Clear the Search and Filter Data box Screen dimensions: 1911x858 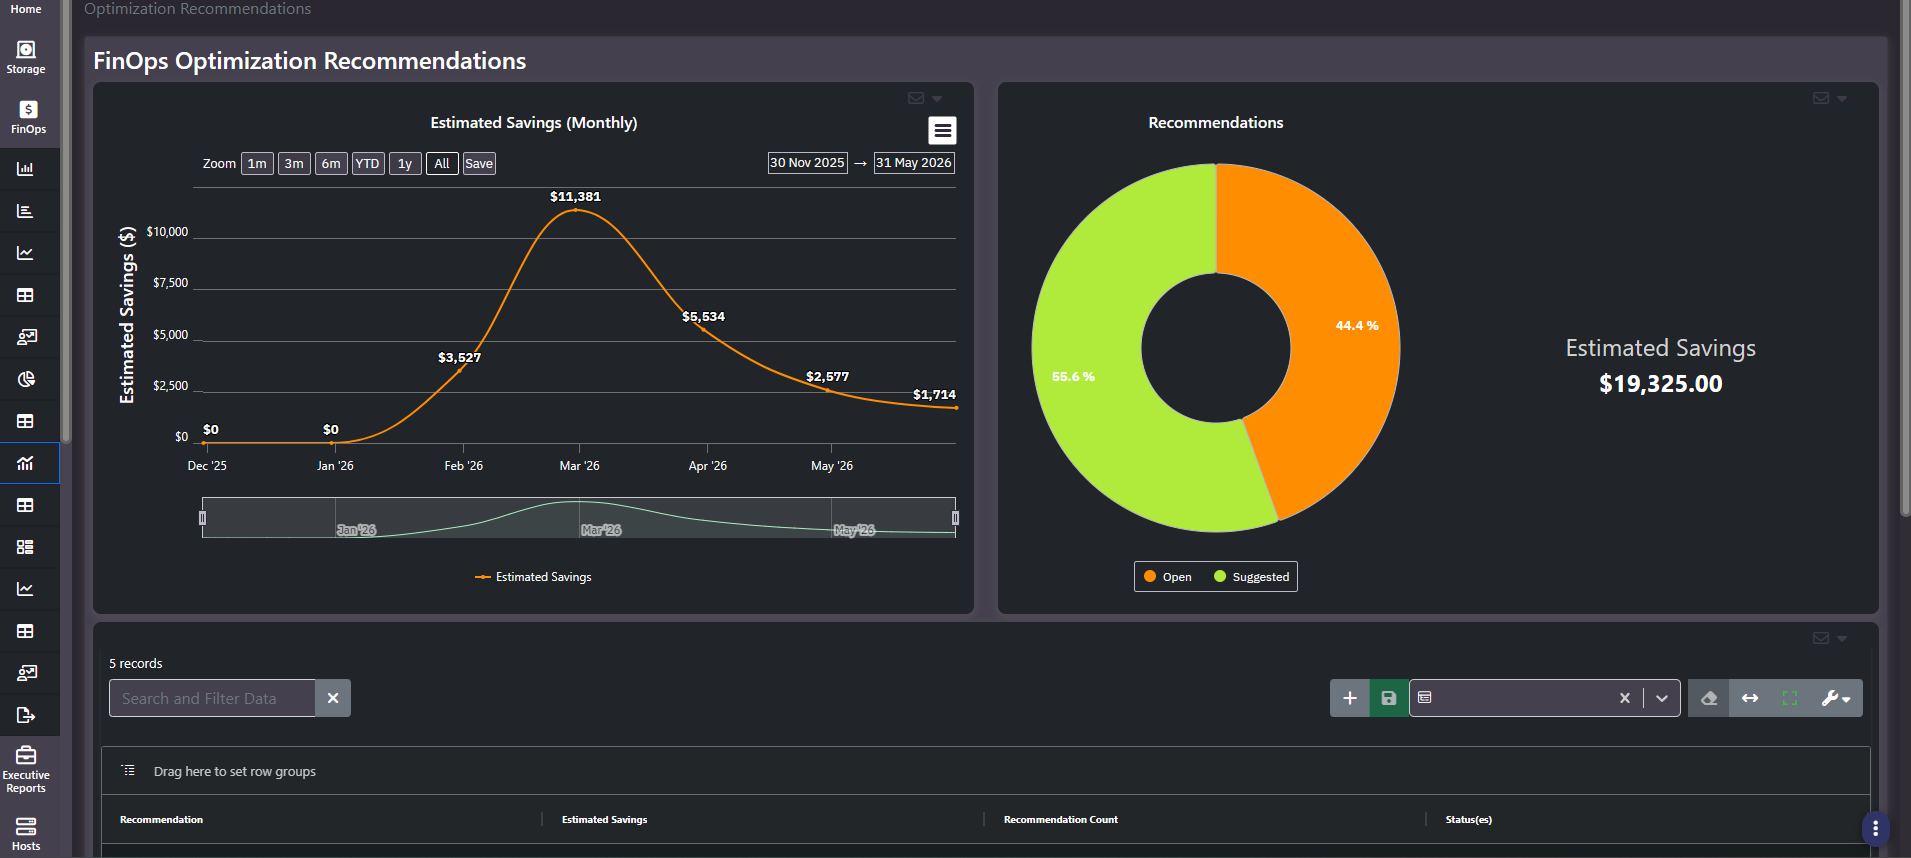click(x=333, y=698)
